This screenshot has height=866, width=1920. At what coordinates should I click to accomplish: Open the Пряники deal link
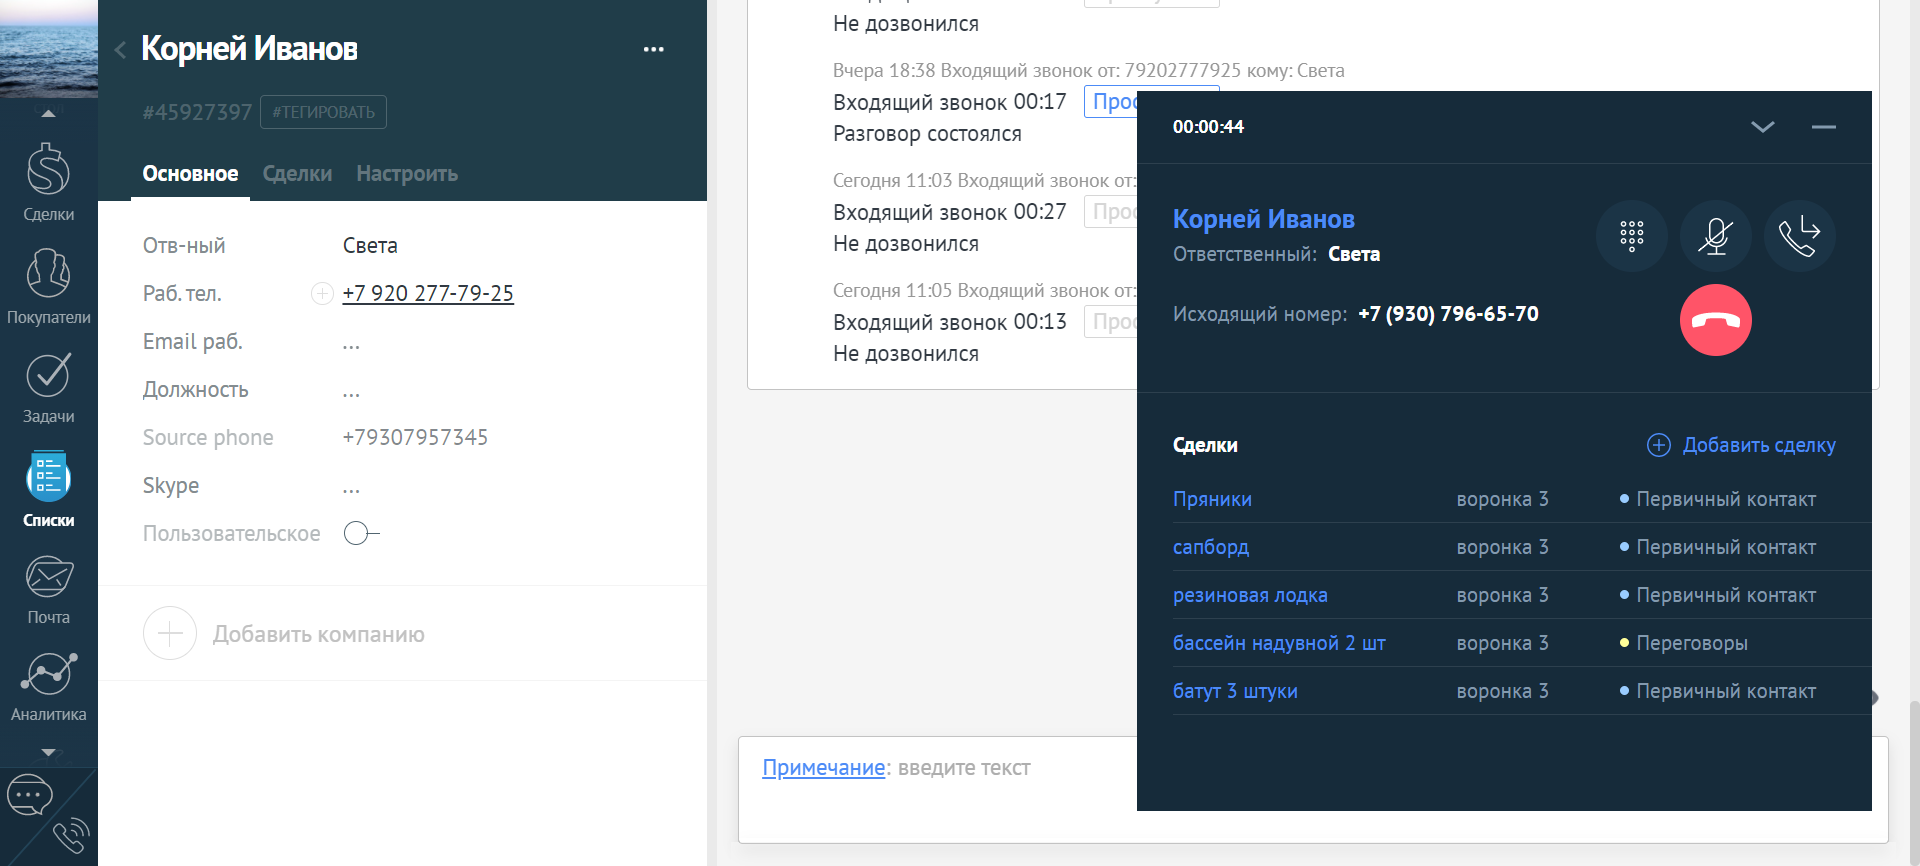pyautogui.click(x=1212, y=499)
